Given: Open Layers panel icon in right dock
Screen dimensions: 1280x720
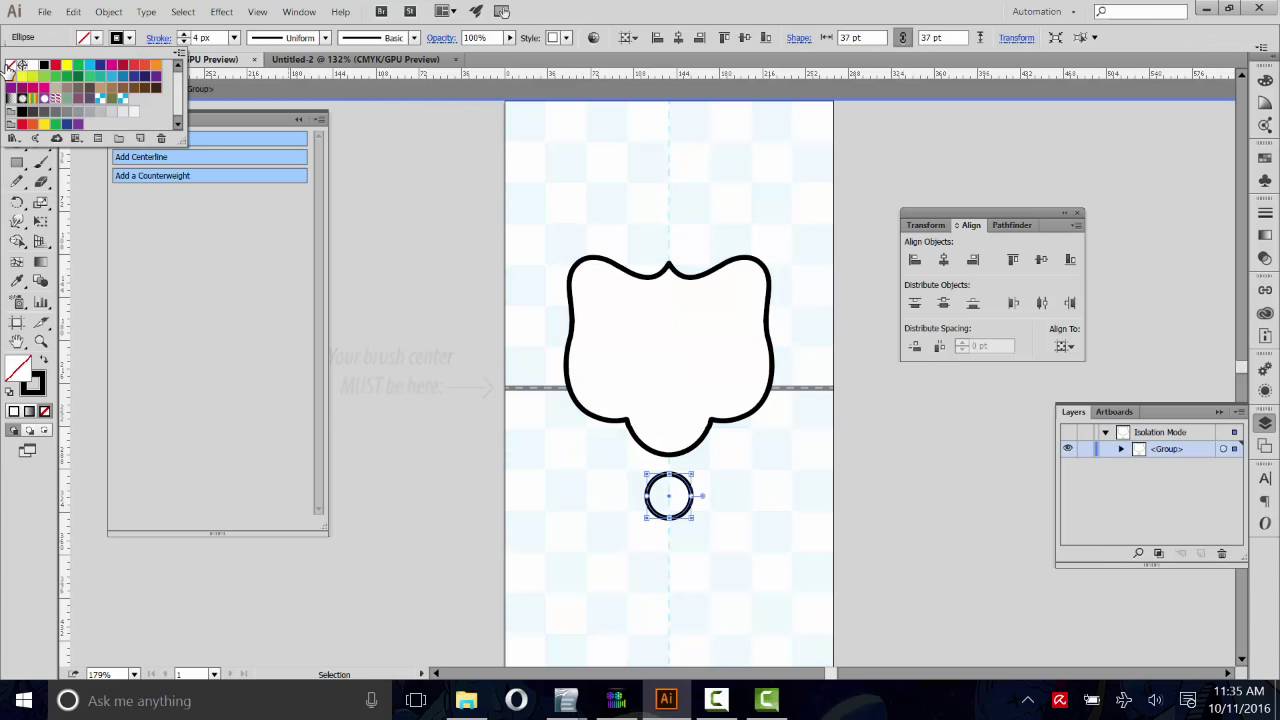Looking at the screenshot, I should (x=1266, y=423).
